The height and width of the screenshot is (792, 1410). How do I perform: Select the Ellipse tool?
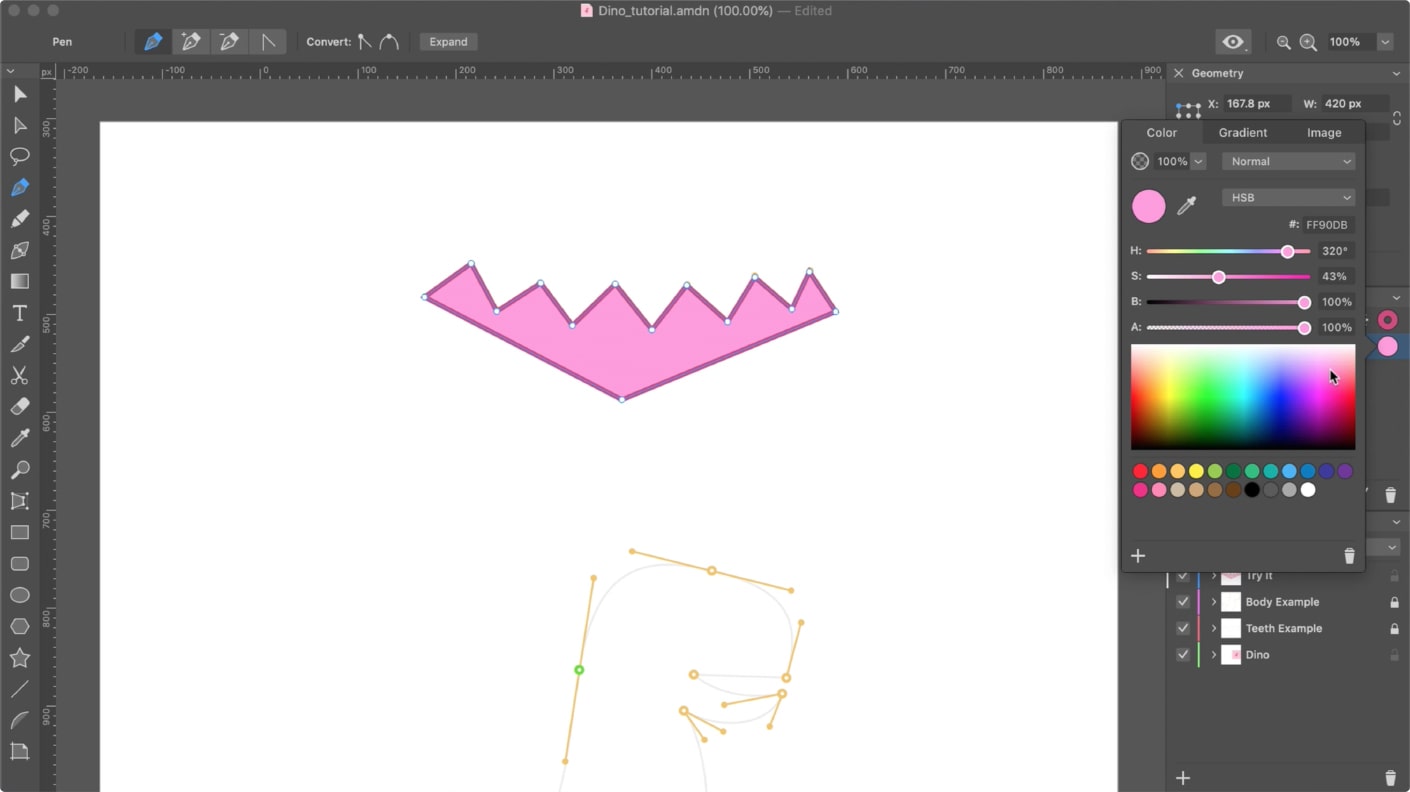point(19,595)
